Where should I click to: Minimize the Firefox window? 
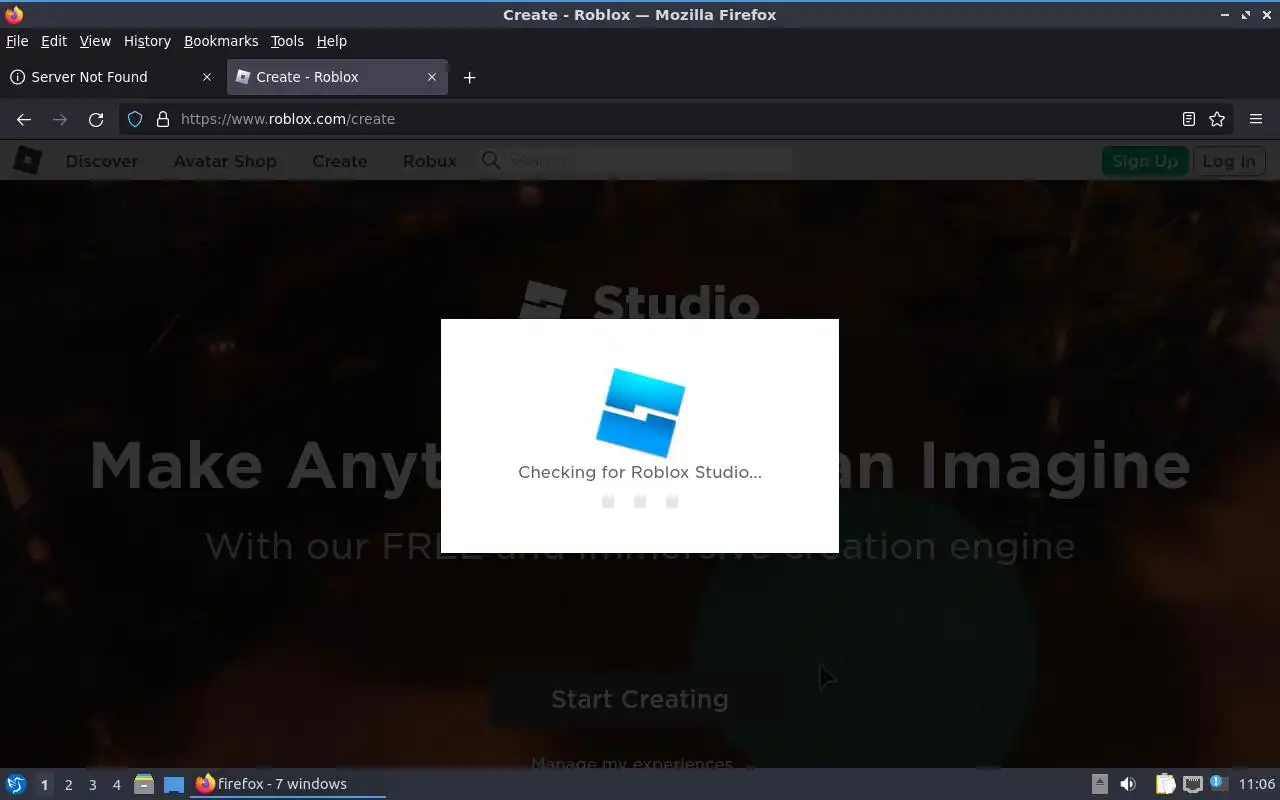1225,15
